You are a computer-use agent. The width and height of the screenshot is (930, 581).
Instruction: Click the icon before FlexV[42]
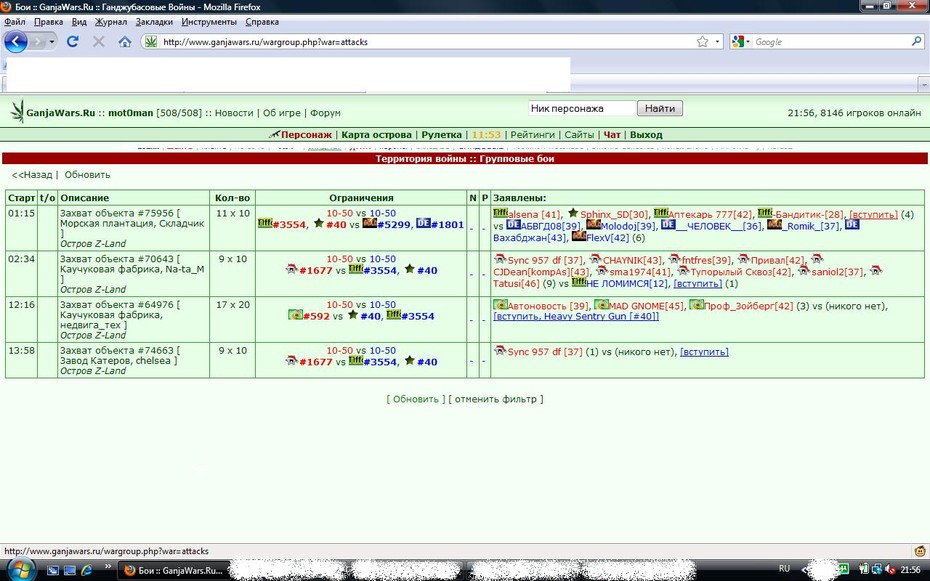click(x=579, y=237)
